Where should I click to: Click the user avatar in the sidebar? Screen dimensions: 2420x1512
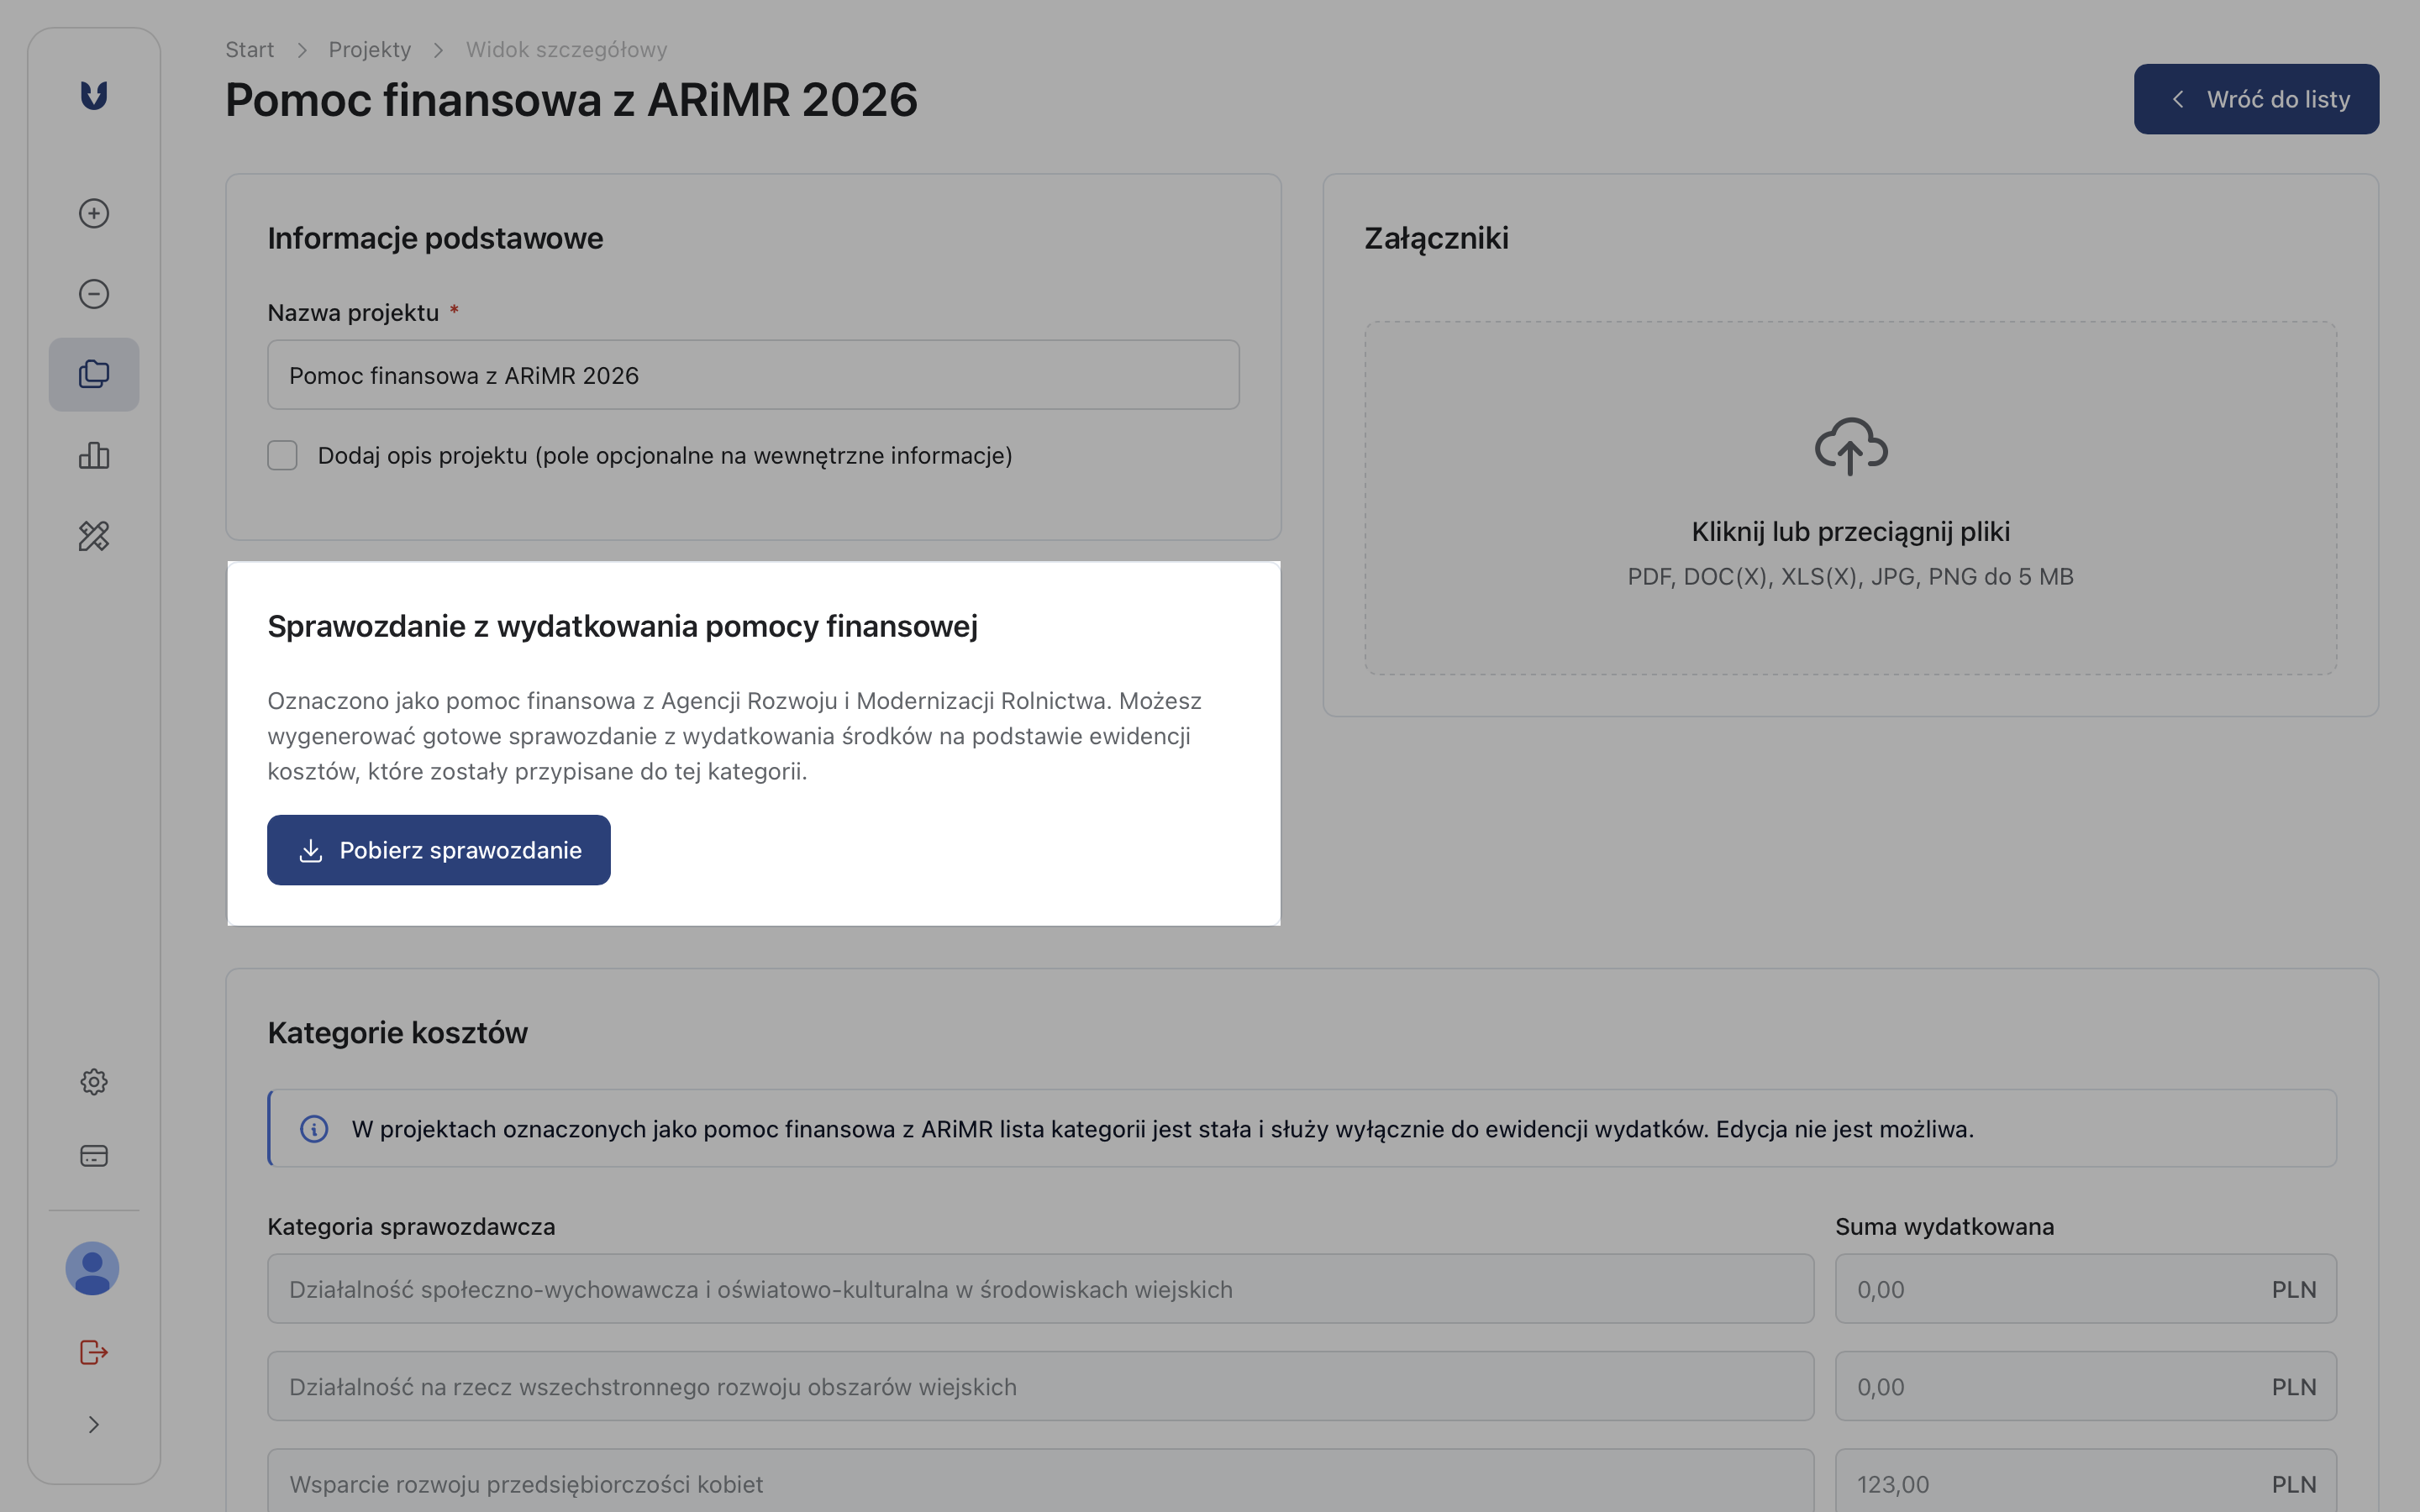pyautogui.click(x=93, y=1269)
